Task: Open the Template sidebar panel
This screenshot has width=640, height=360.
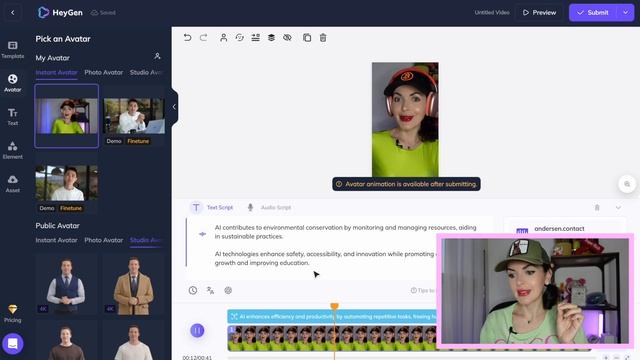Action: [x=13, y=49]
